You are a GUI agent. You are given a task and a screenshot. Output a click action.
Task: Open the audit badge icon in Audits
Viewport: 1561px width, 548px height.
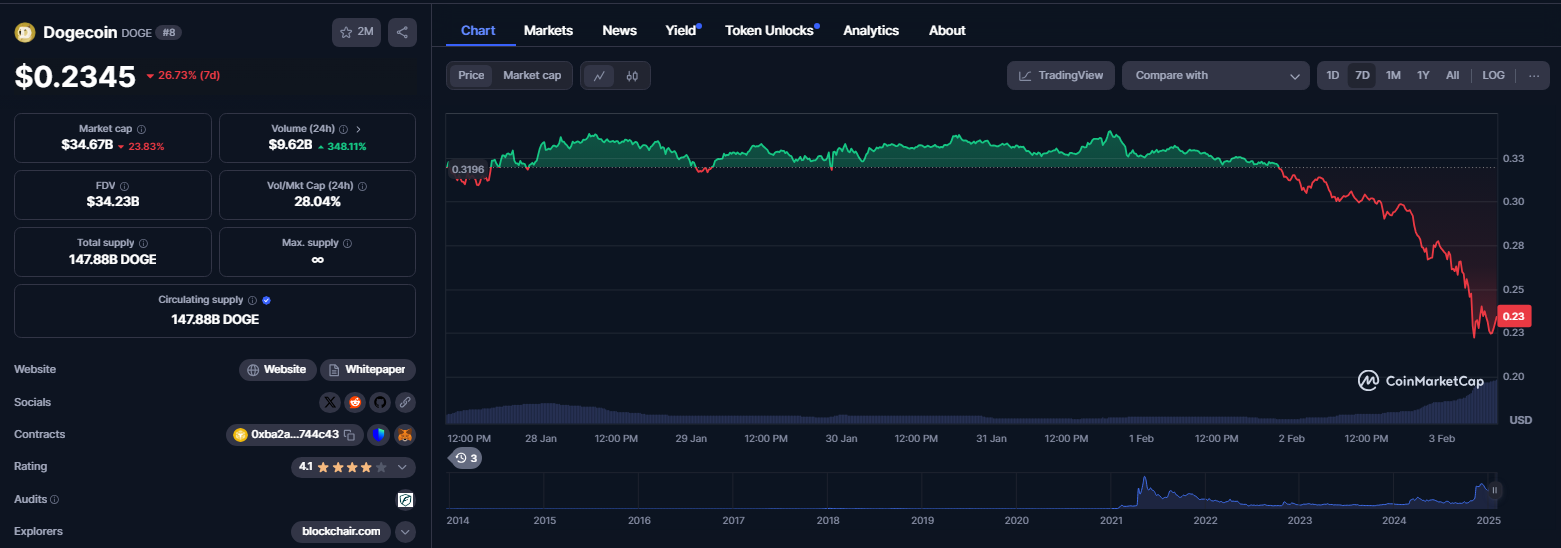click(405, 499)
